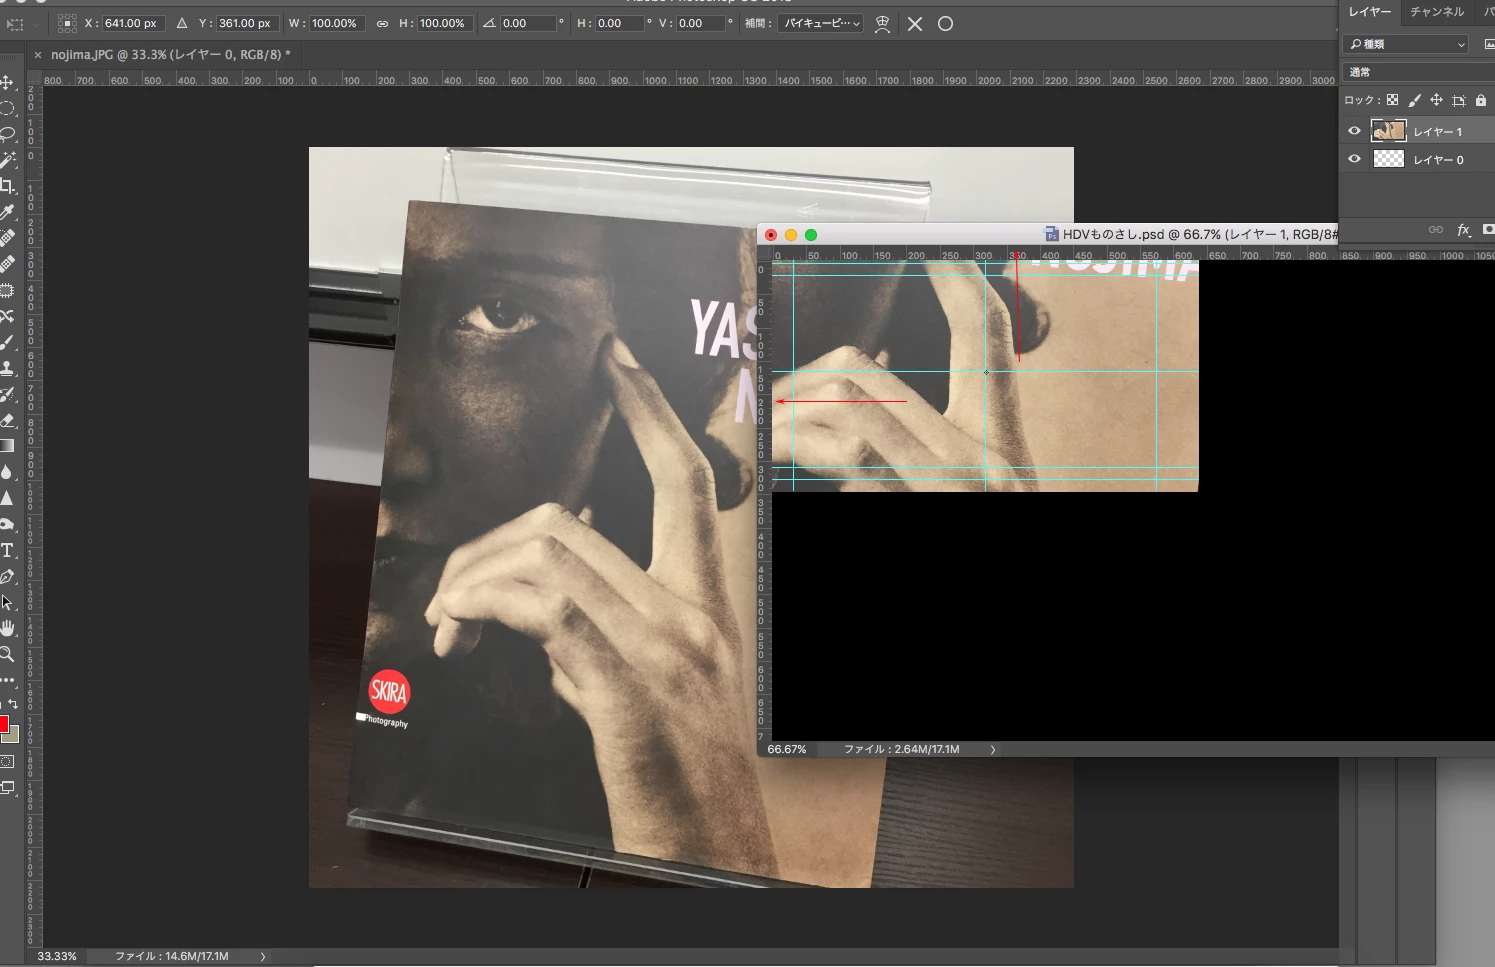
Task: Lock all attributes with padlock icon
Action: [x=1481, y=100]
